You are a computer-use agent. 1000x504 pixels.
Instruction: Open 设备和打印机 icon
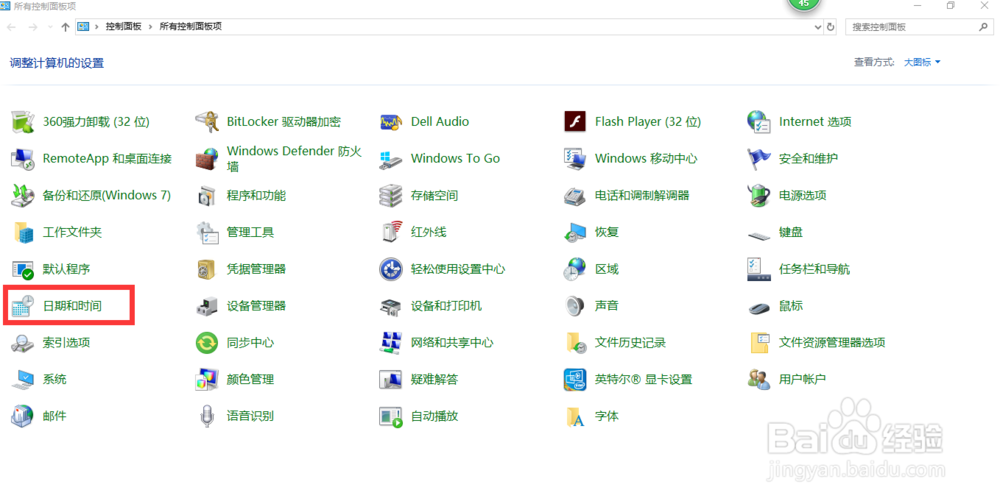pos(391,306)
